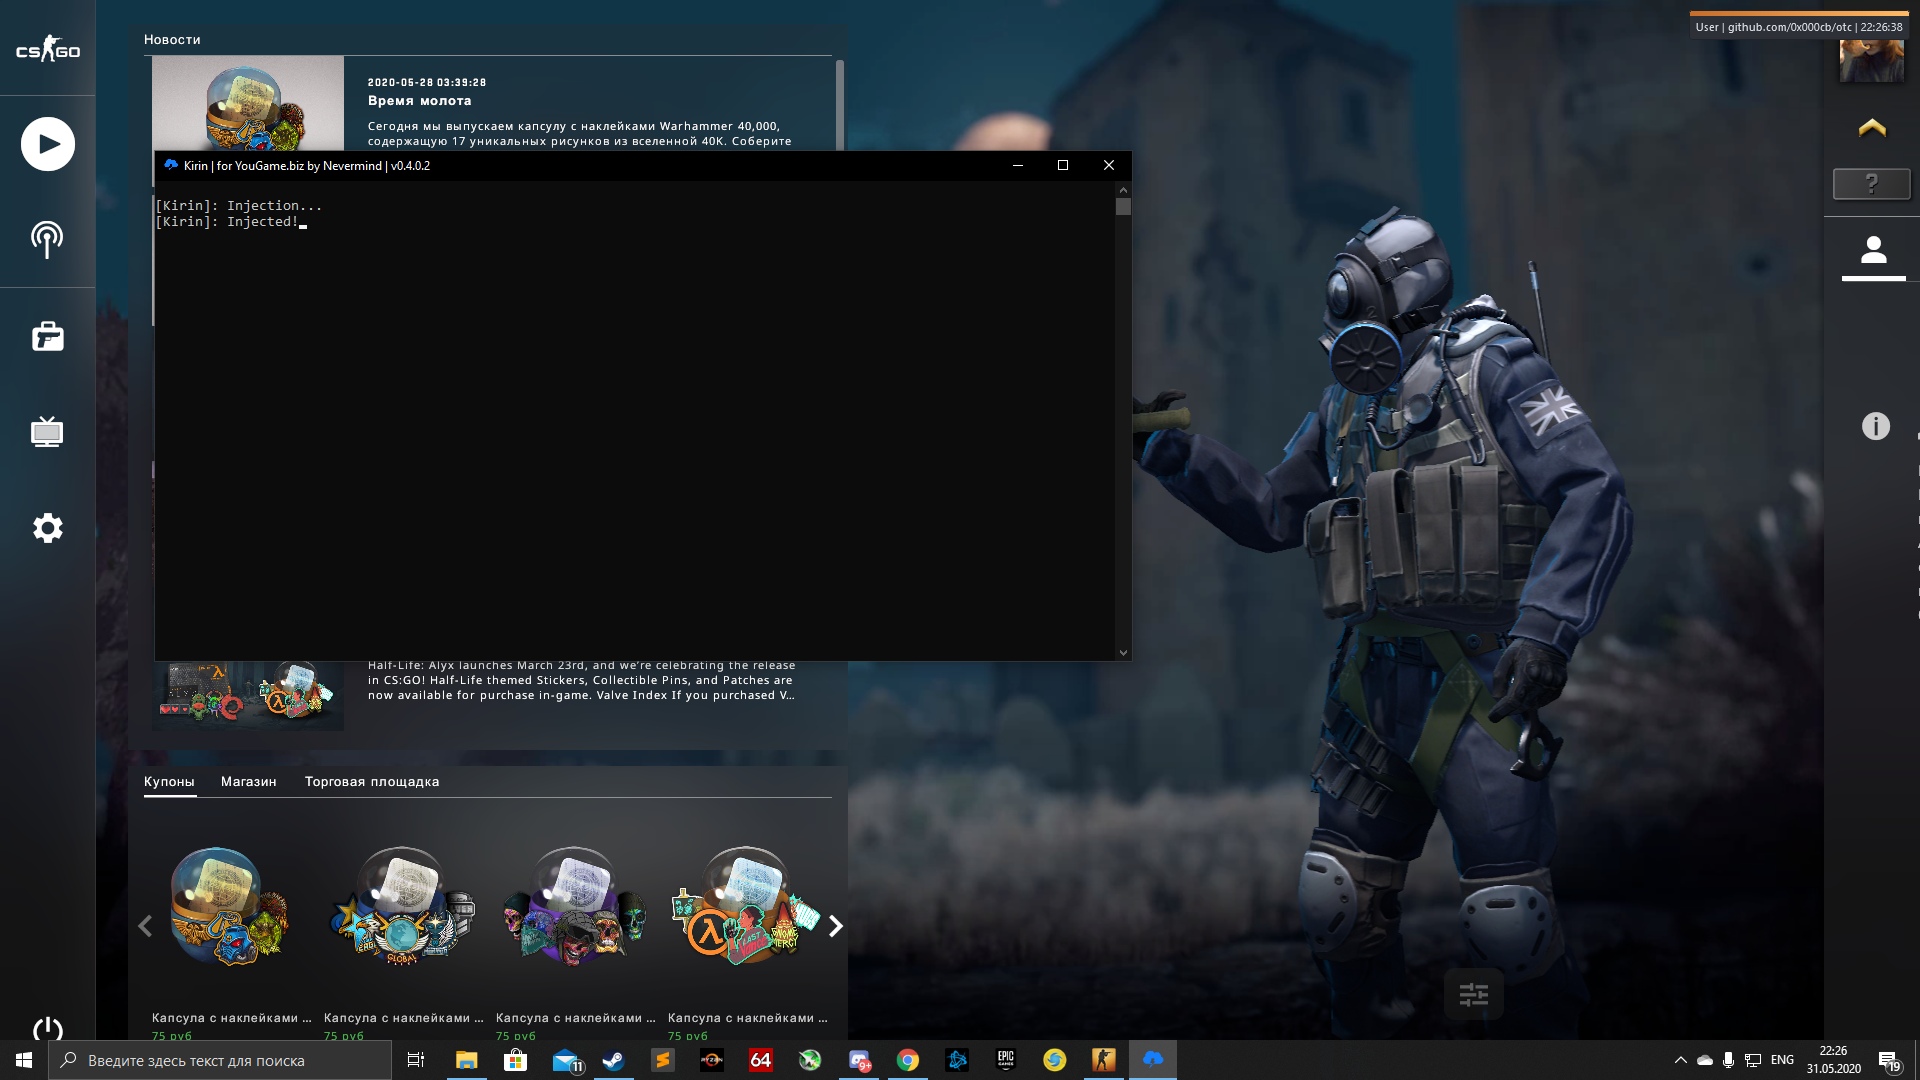Open the Action Center notifications

(1889, 1060)
